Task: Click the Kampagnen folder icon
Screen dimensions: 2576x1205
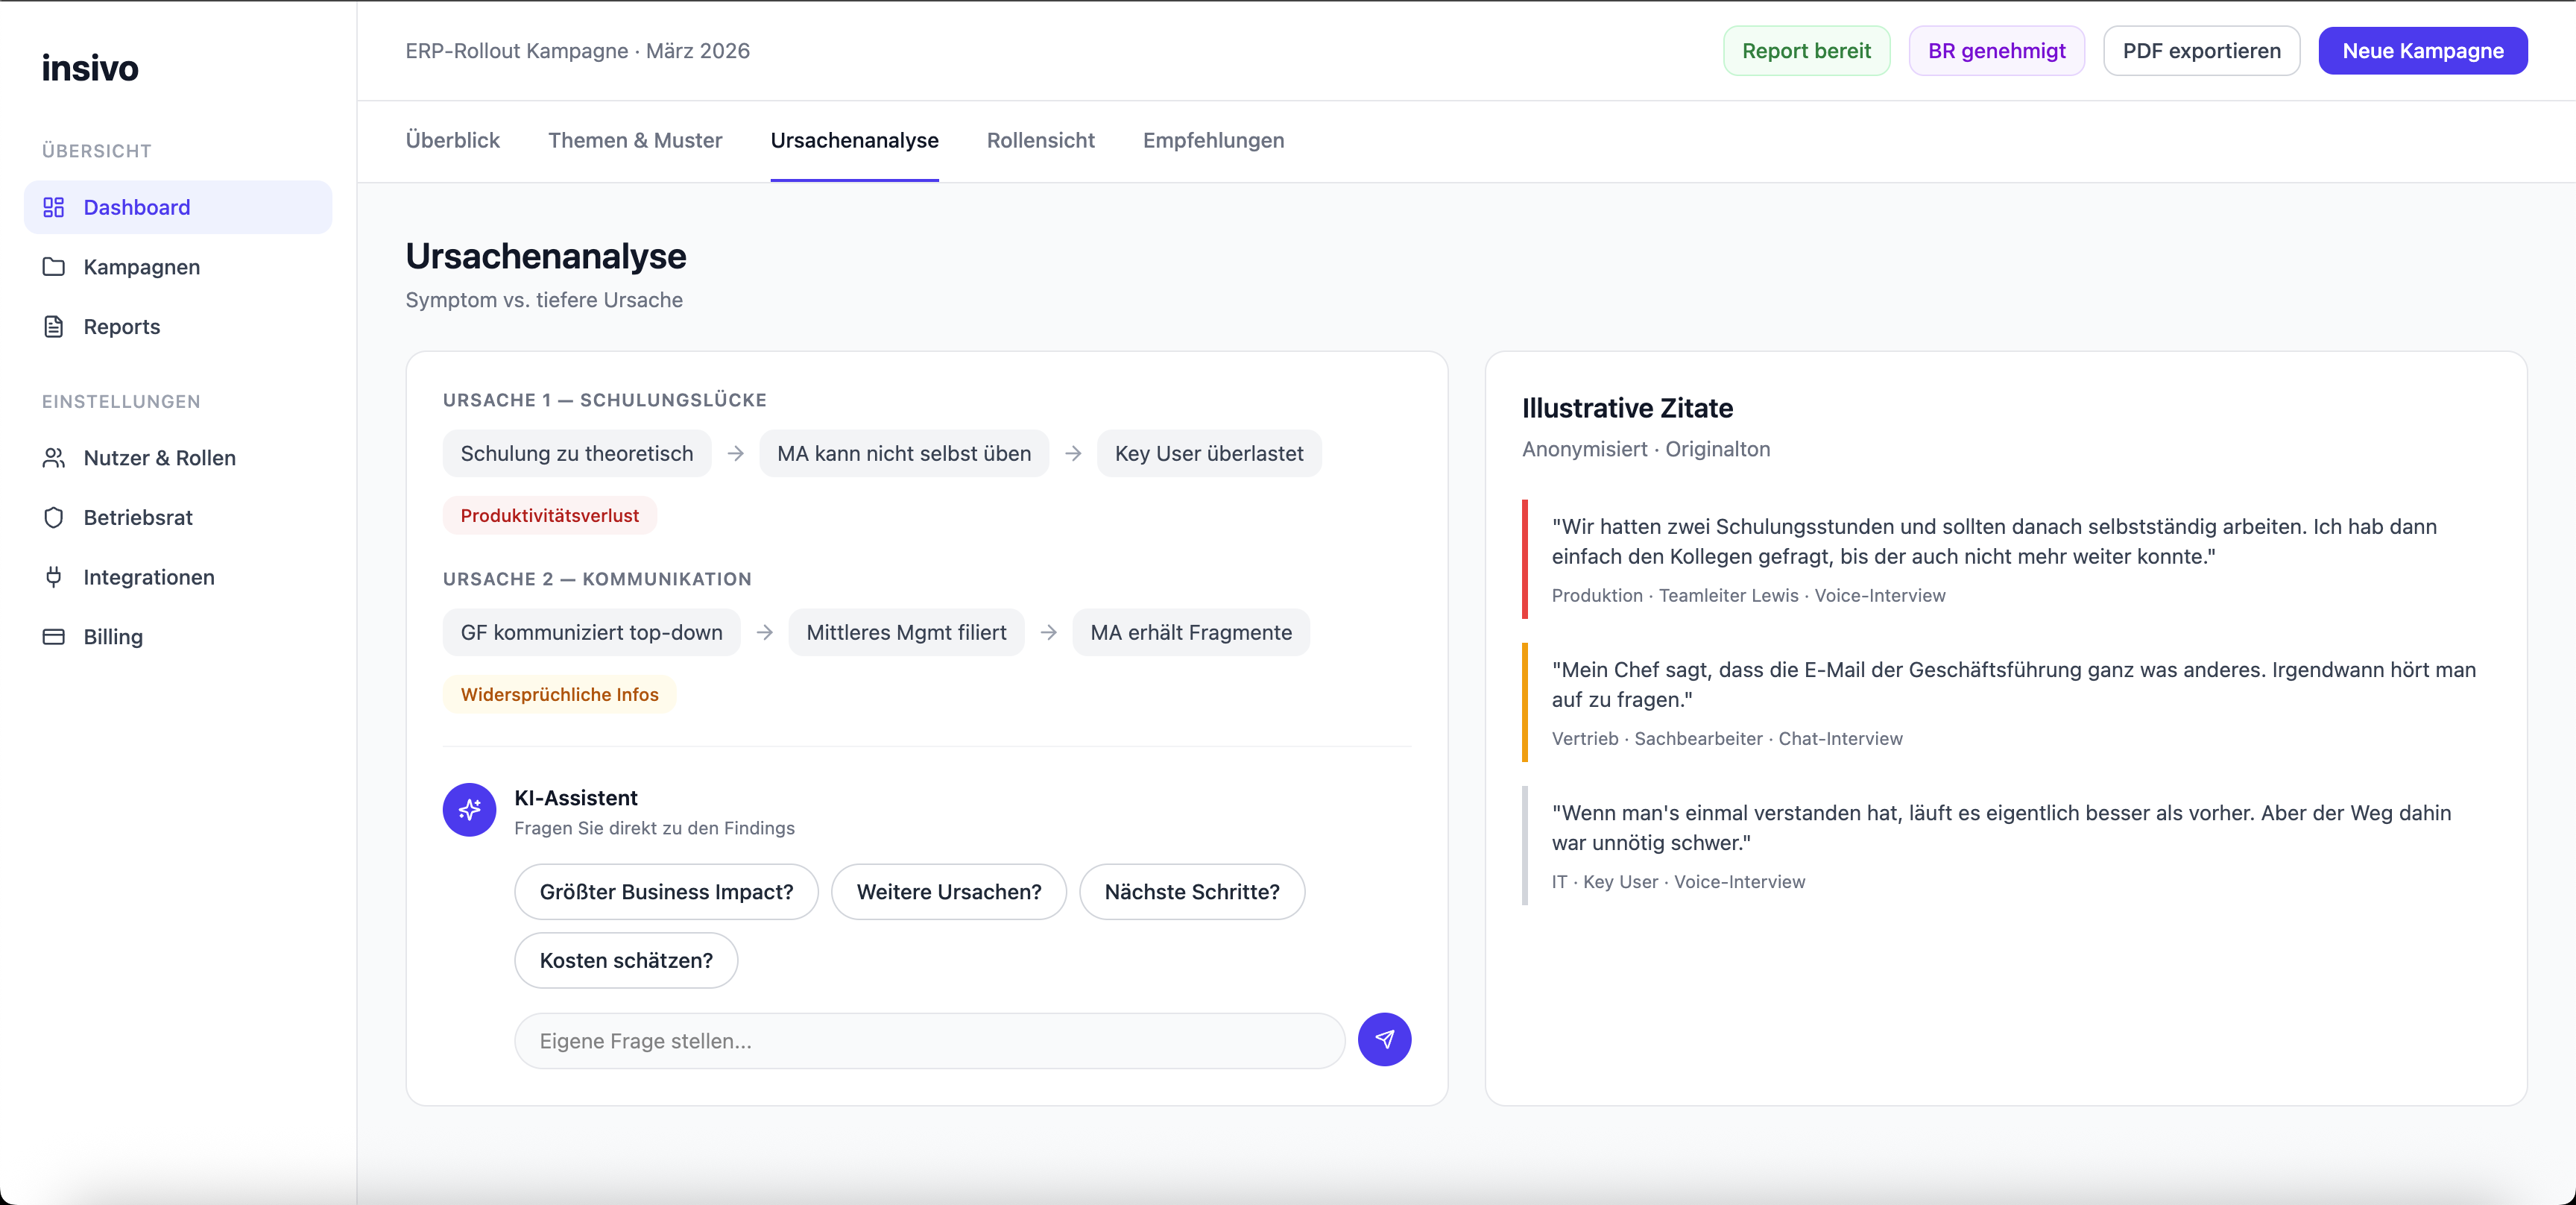Action: point(54,267)
